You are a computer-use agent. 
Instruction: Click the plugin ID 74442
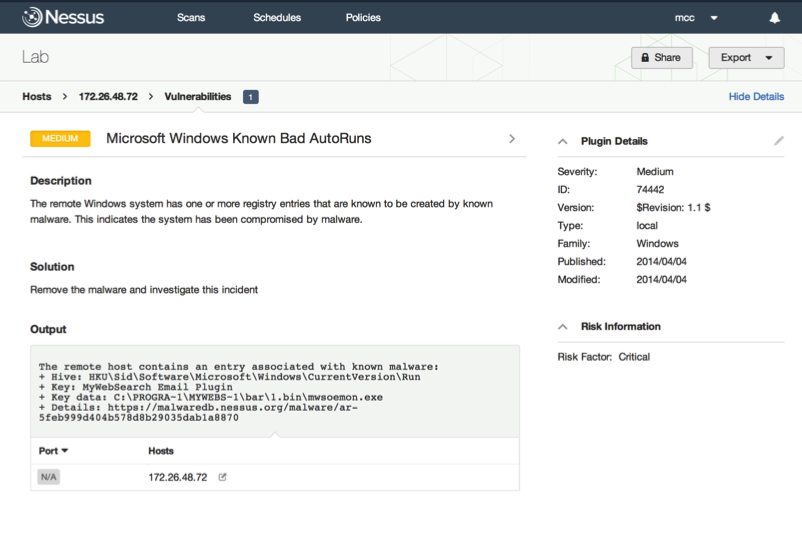coord(650,190)
